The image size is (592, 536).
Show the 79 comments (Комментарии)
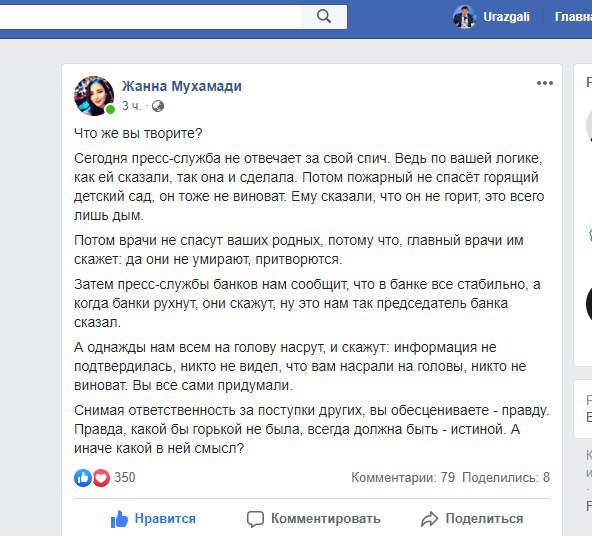coord(403,477)
